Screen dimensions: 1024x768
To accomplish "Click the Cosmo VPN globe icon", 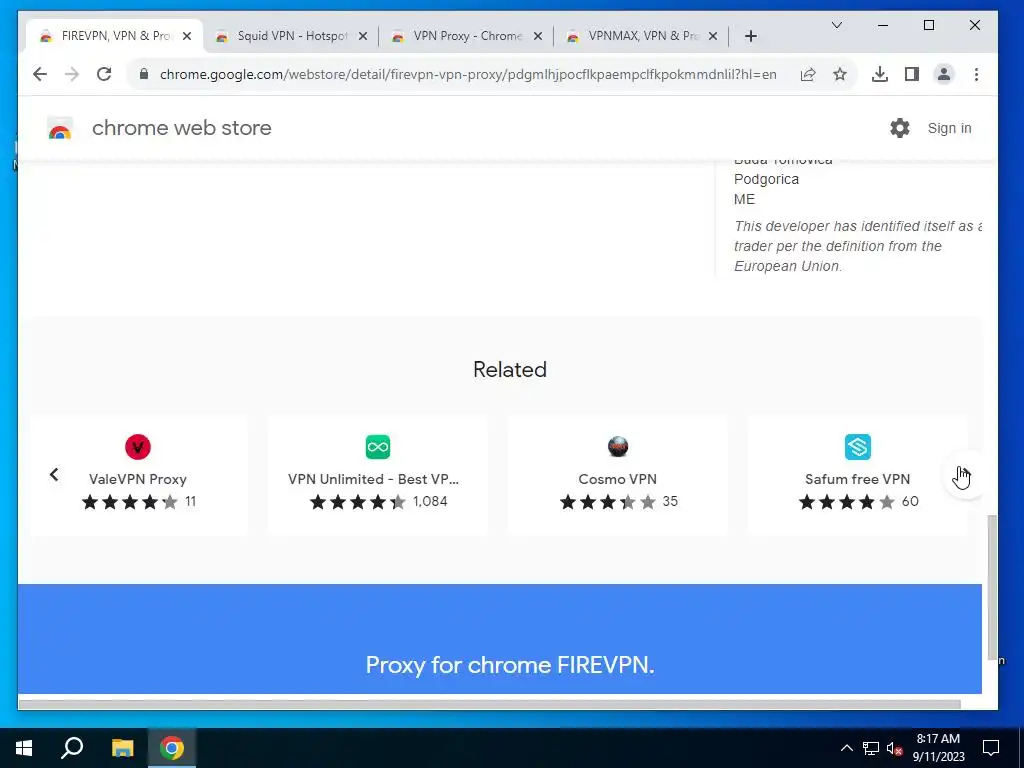I will point(617,447).
